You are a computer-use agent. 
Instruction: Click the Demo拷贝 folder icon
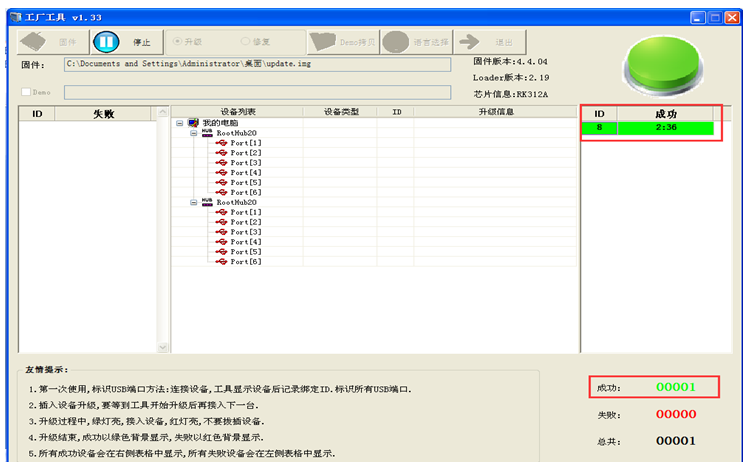(323, 42)
